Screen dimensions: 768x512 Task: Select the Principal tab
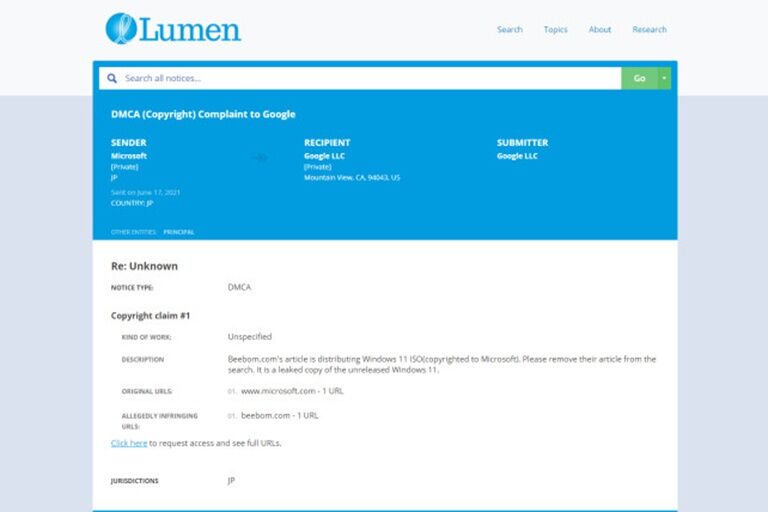coord(179,232)
